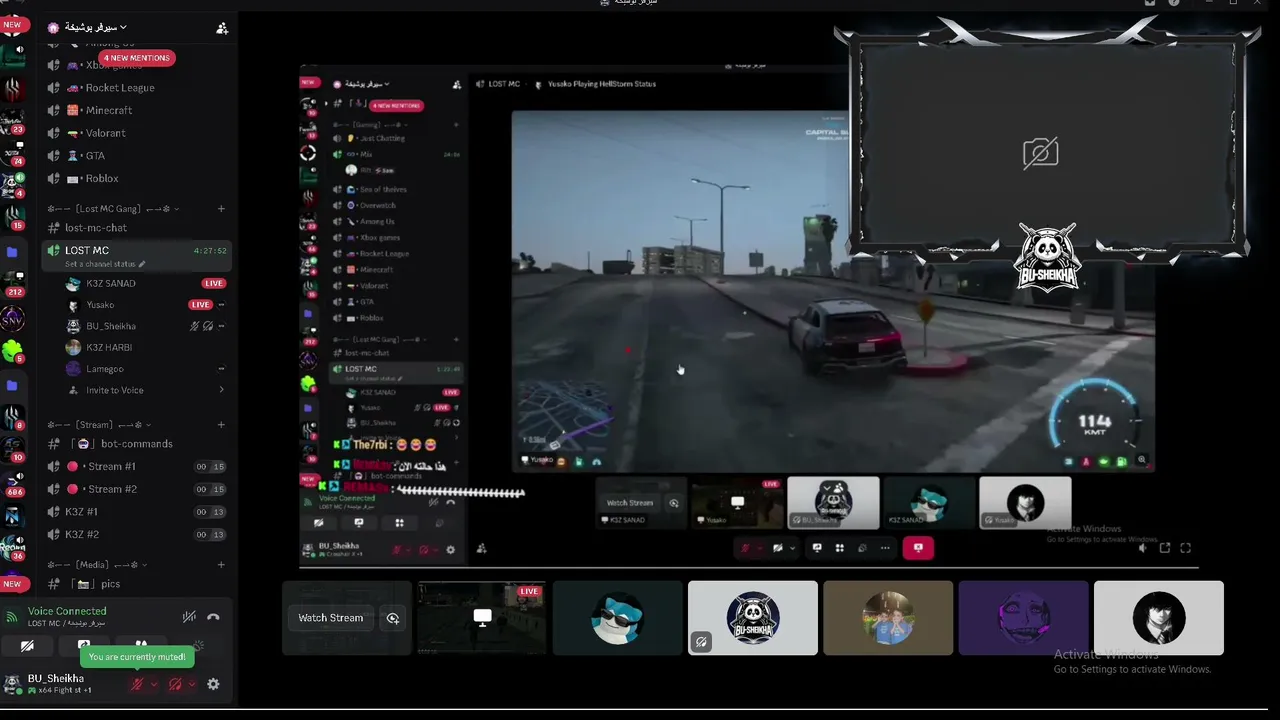Open the server icon with 212 badge
The height and width of the screenshot is (720, 1280).
click(13, 283)
